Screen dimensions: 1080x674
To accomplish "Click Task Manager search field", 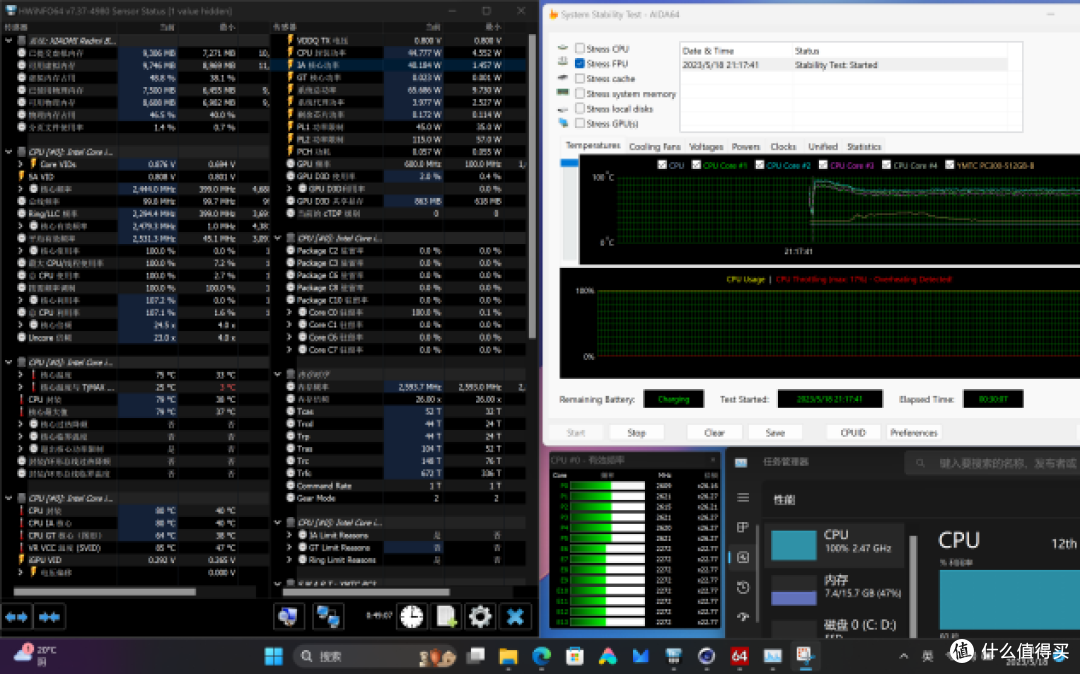I will tap(992, 463).
